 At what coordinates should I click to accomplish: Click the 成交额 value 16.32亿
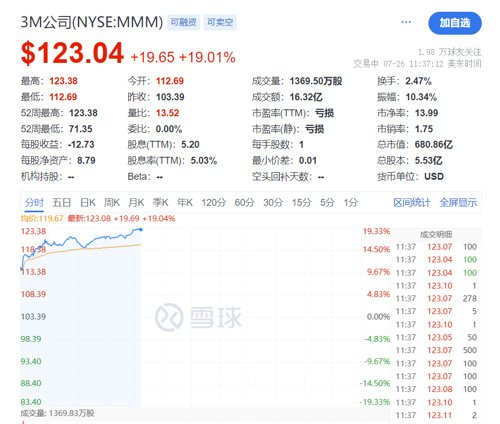(306, 97)
